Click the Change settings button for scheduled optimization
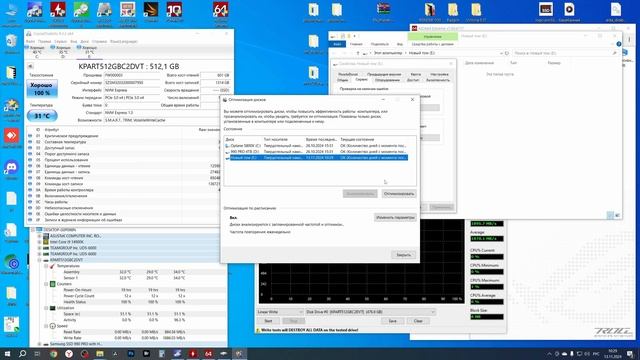 click(x=395, y=217)
